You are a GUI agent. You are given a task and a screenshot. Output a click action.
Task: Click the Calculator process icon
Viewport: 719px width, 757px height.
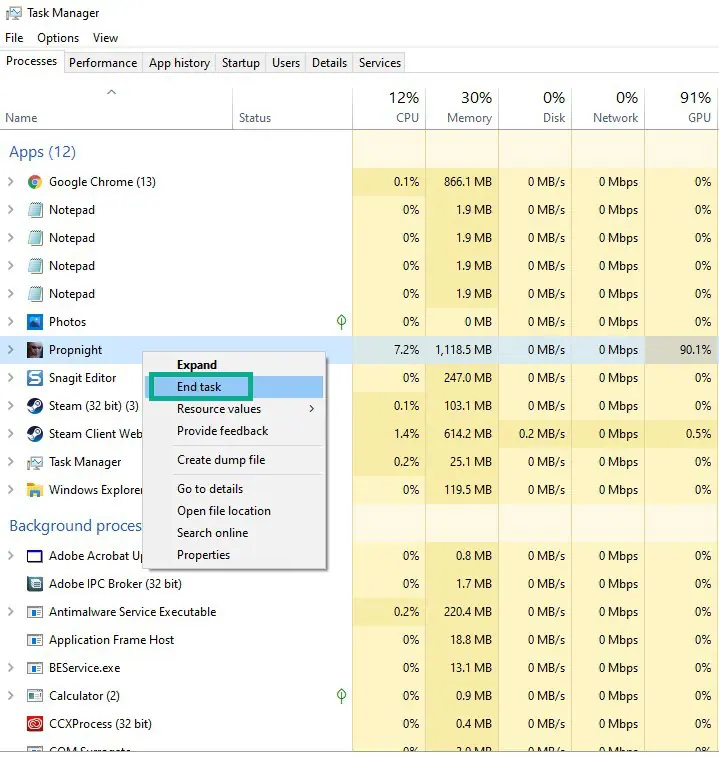coord(34,696)
